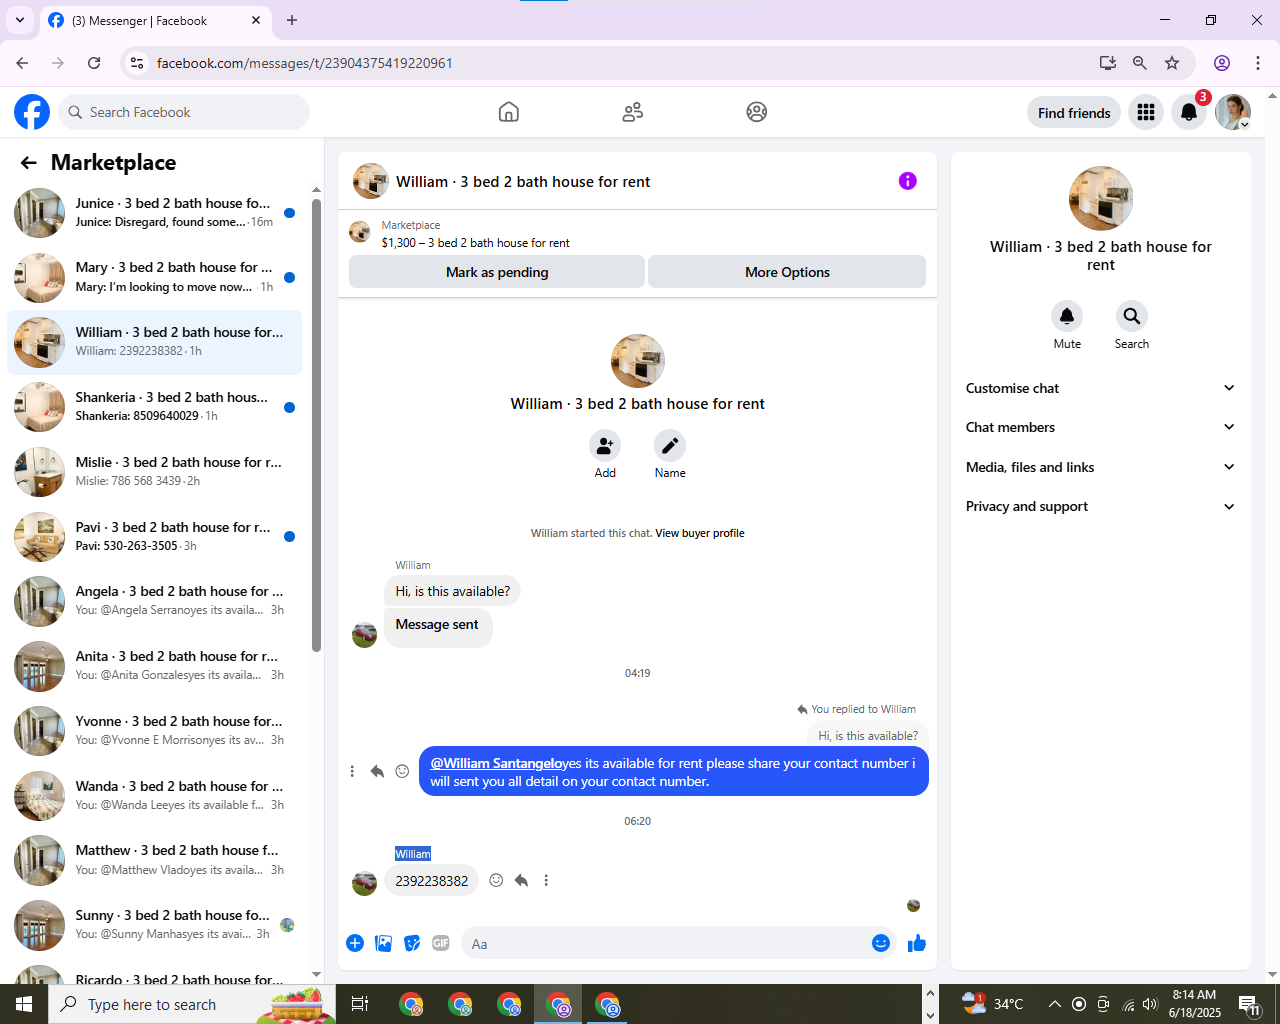Show hidden system tray icons
The image size is (1280, 1024).
(1054, 1004)
